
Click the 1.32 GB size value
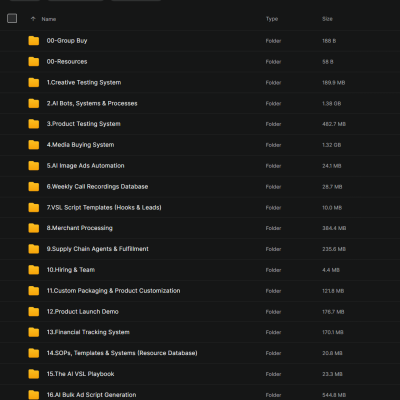coord(331,145)
